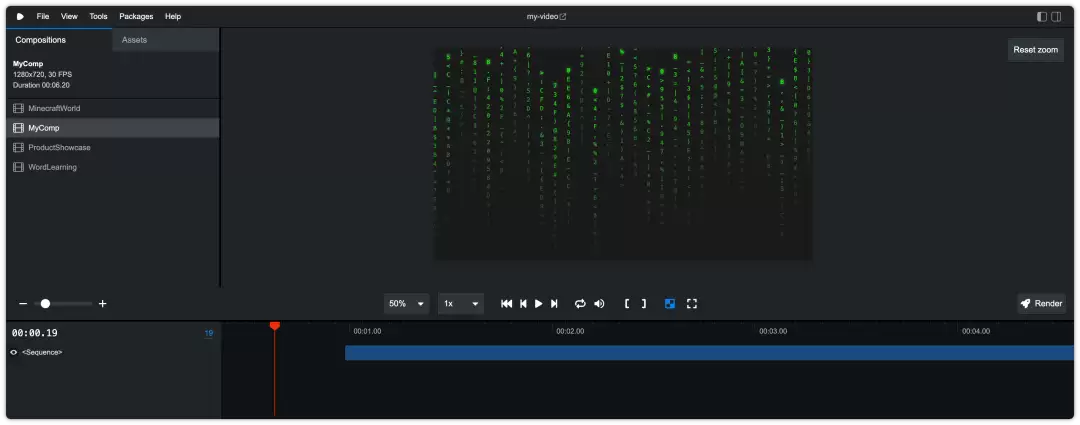The height and width of the screenshot is (425, 1080).
Task: Click the Render button
Action: click(x=1041, y=304)
